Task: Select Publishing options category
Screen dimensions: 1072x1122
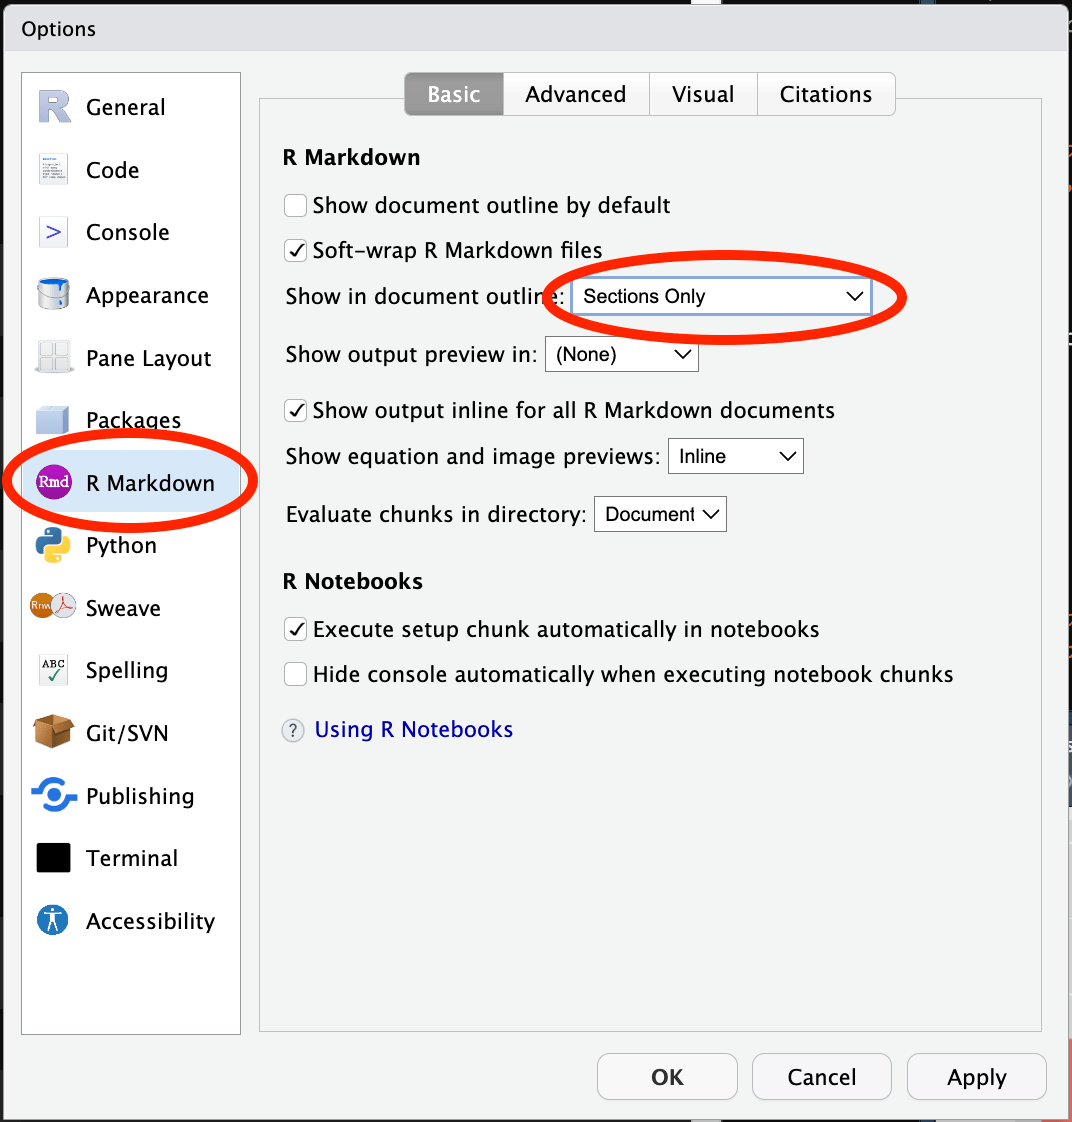Action: (x=131, y=796)
